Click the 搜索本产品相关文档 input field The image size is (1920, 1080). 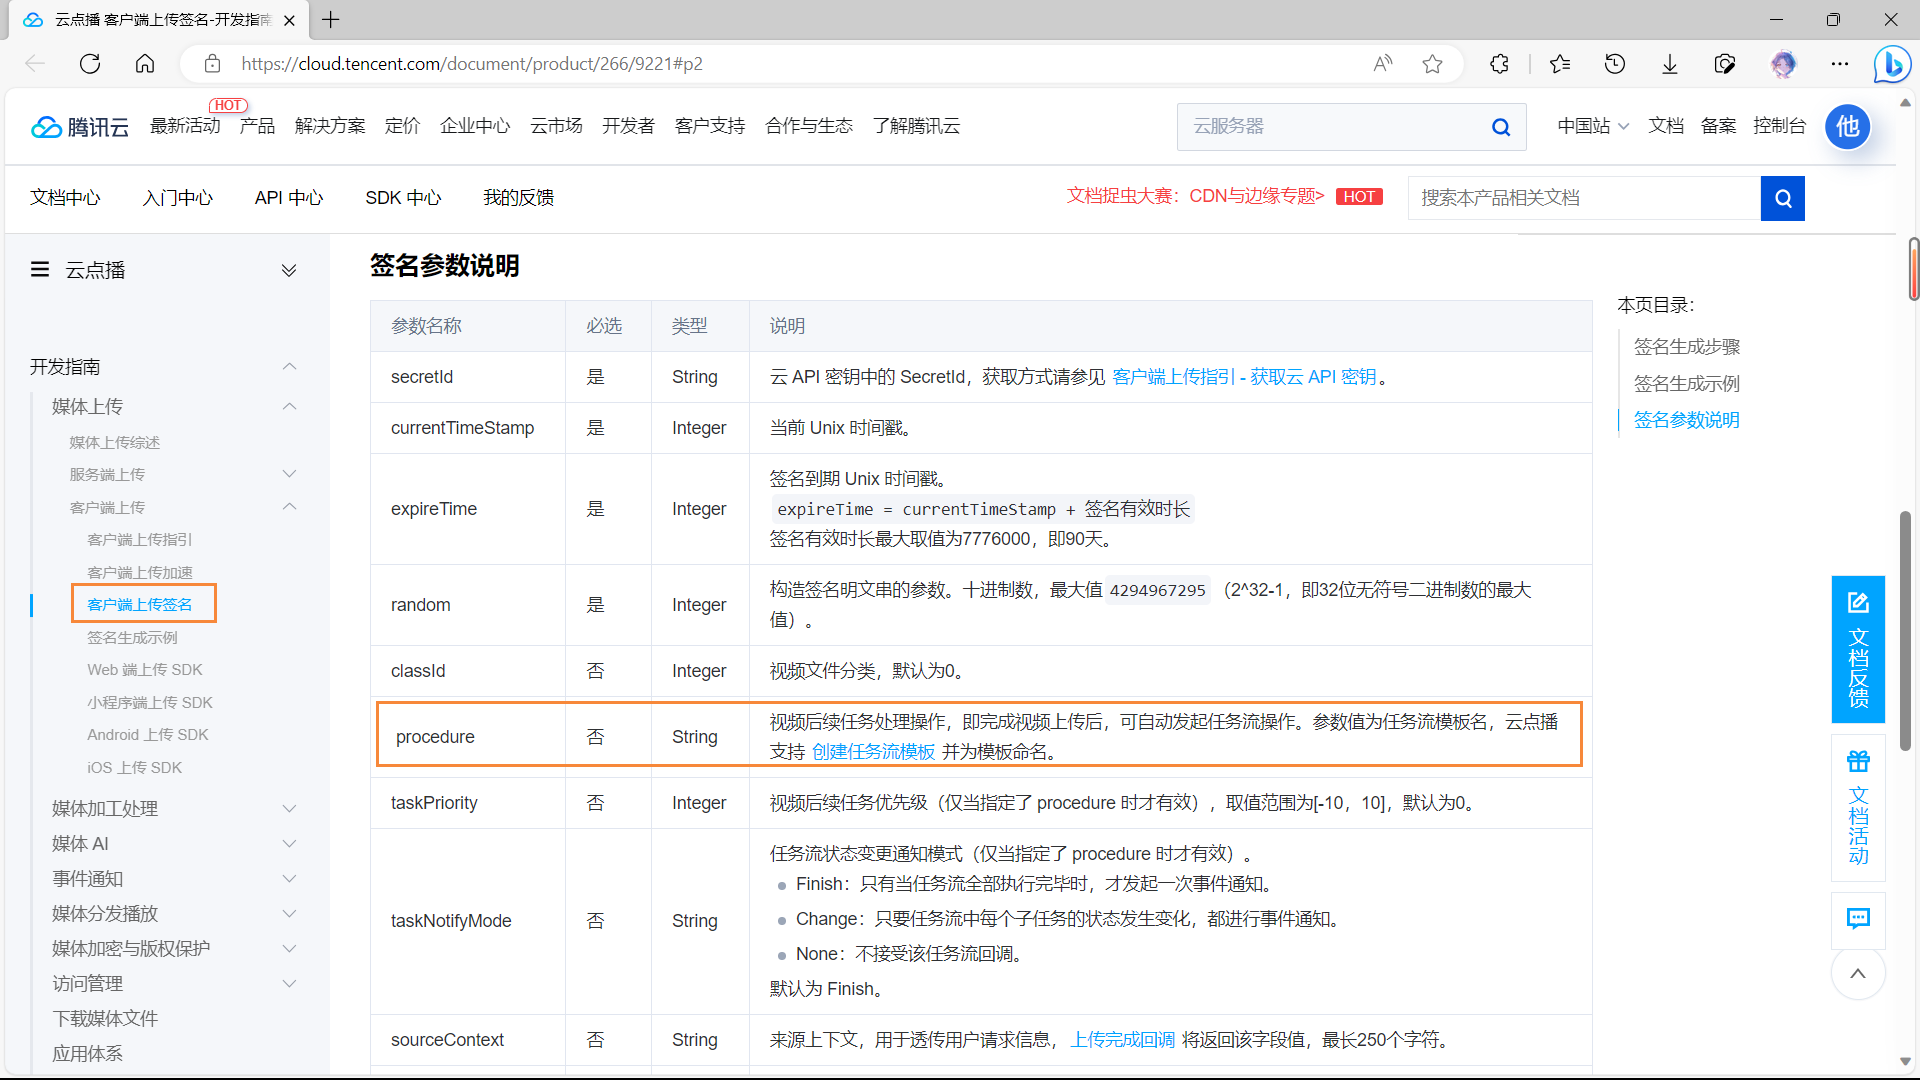click(x=1583, y=198)
